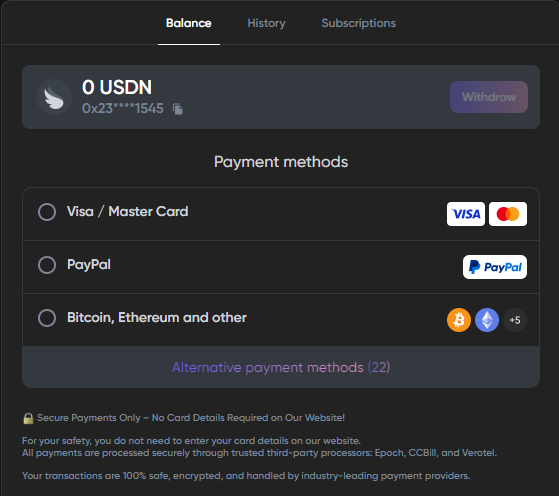Click the PayPal payment method label

point(89,265)
